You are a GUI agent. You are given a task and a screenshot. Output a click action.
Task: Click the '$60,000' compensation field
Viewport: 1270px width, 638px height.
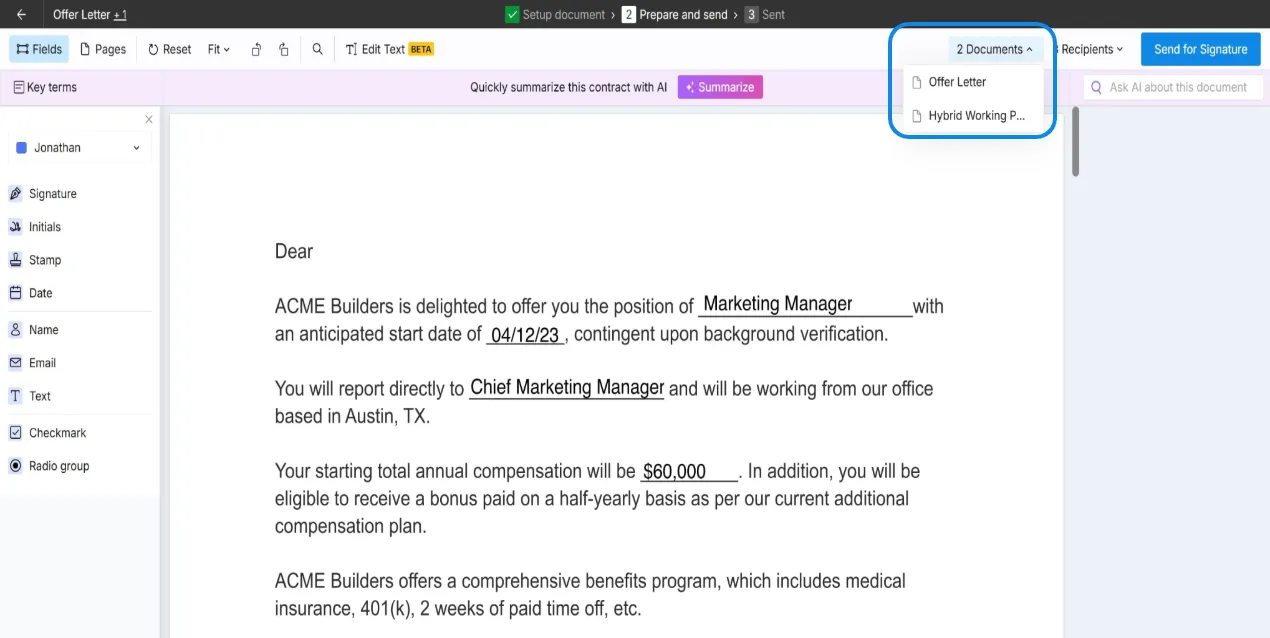pyautogui.click(x=689, y=472)
